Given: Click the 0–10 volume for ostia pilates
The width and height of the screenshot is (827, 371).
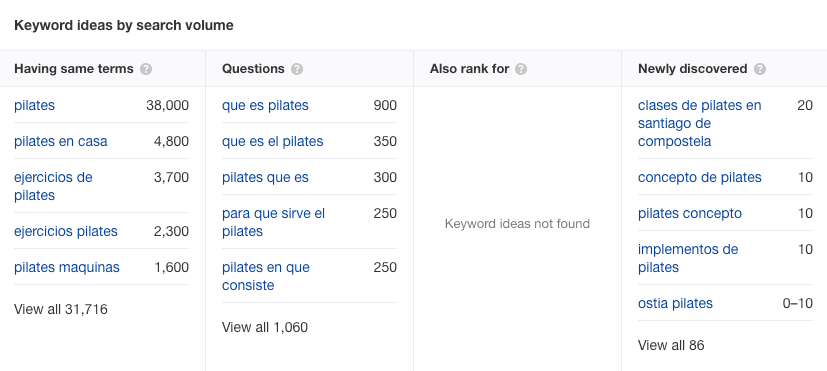Looking at the screenshot, I should [797, 303].
